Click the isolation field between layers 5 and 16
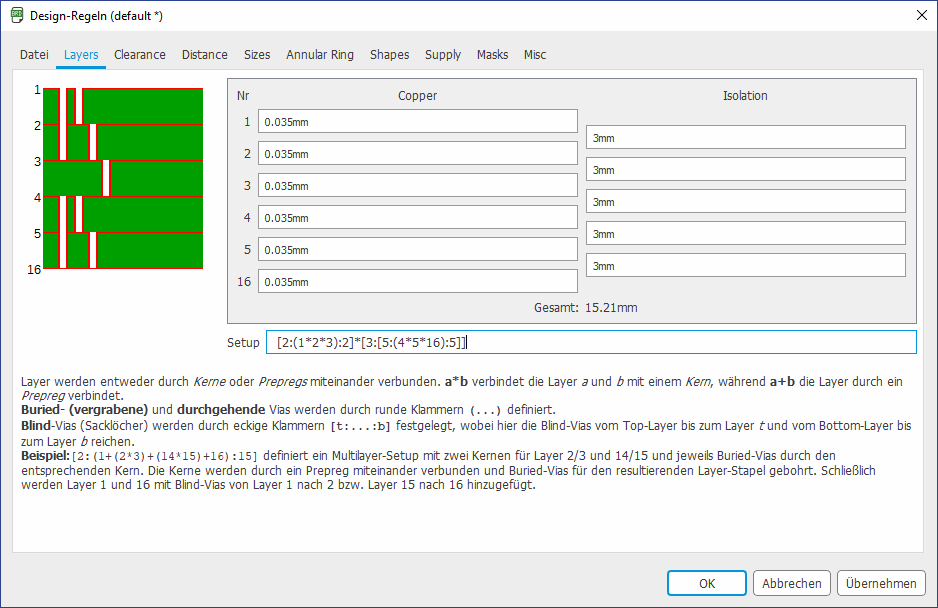The image size is (938, 608). point(745,266)
